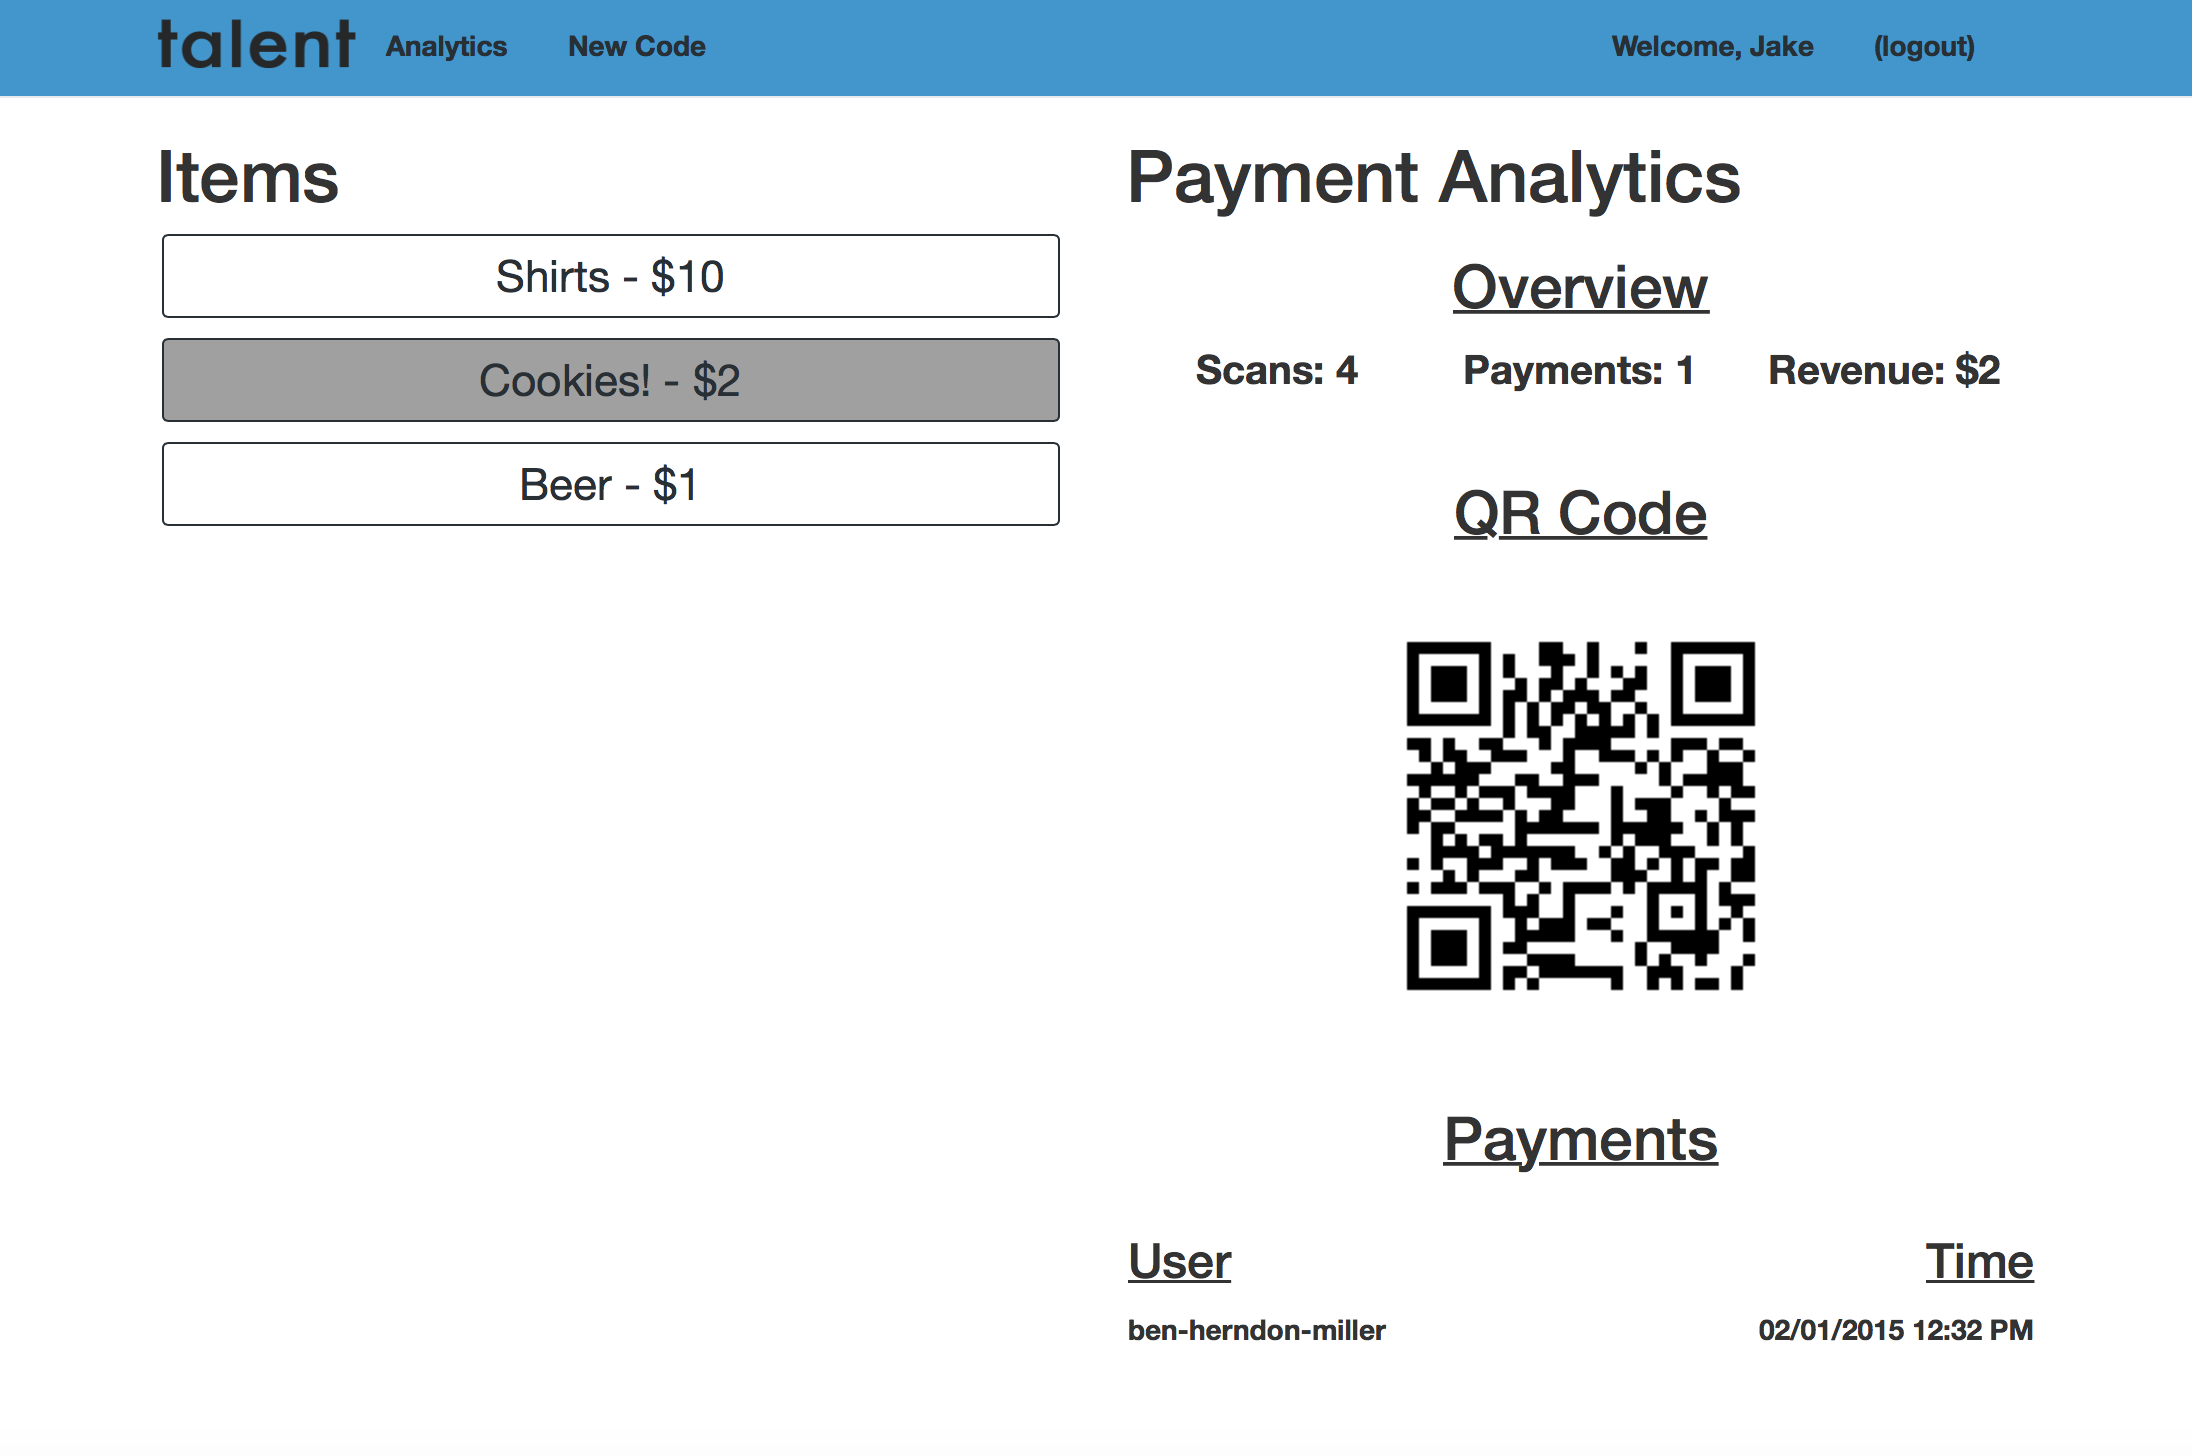Open the New Code page

(636, 47)
